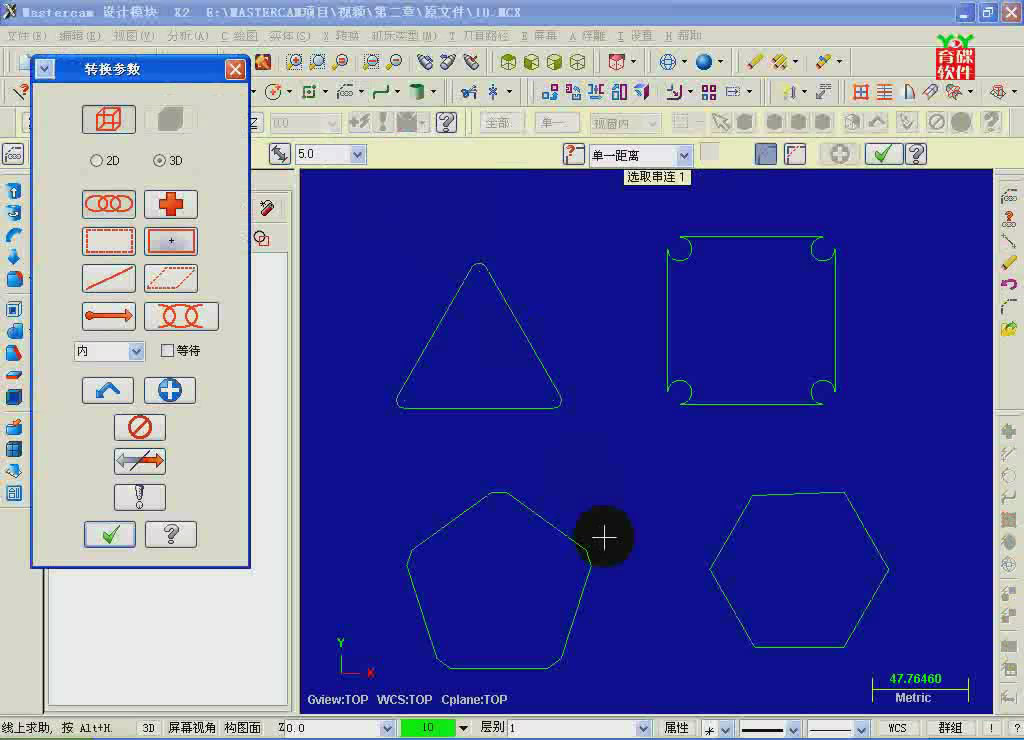Screen dimensions: 1024x740
Task: Click the Reverse chain direction arrows button
Action: (x=140, y=461)
